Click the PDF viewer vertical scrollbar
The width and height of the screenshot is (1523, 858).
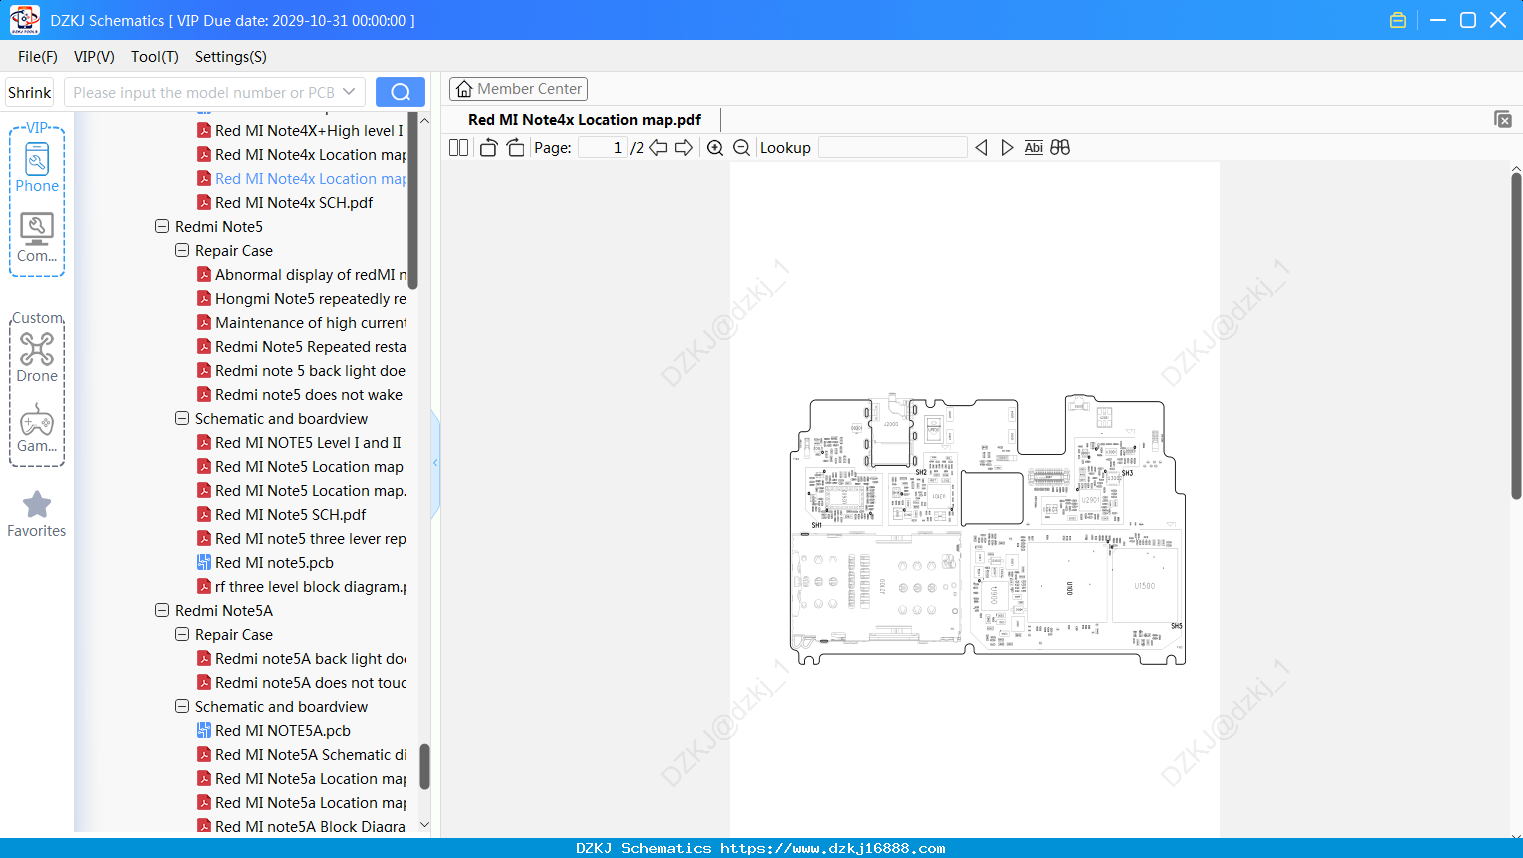1516,336
